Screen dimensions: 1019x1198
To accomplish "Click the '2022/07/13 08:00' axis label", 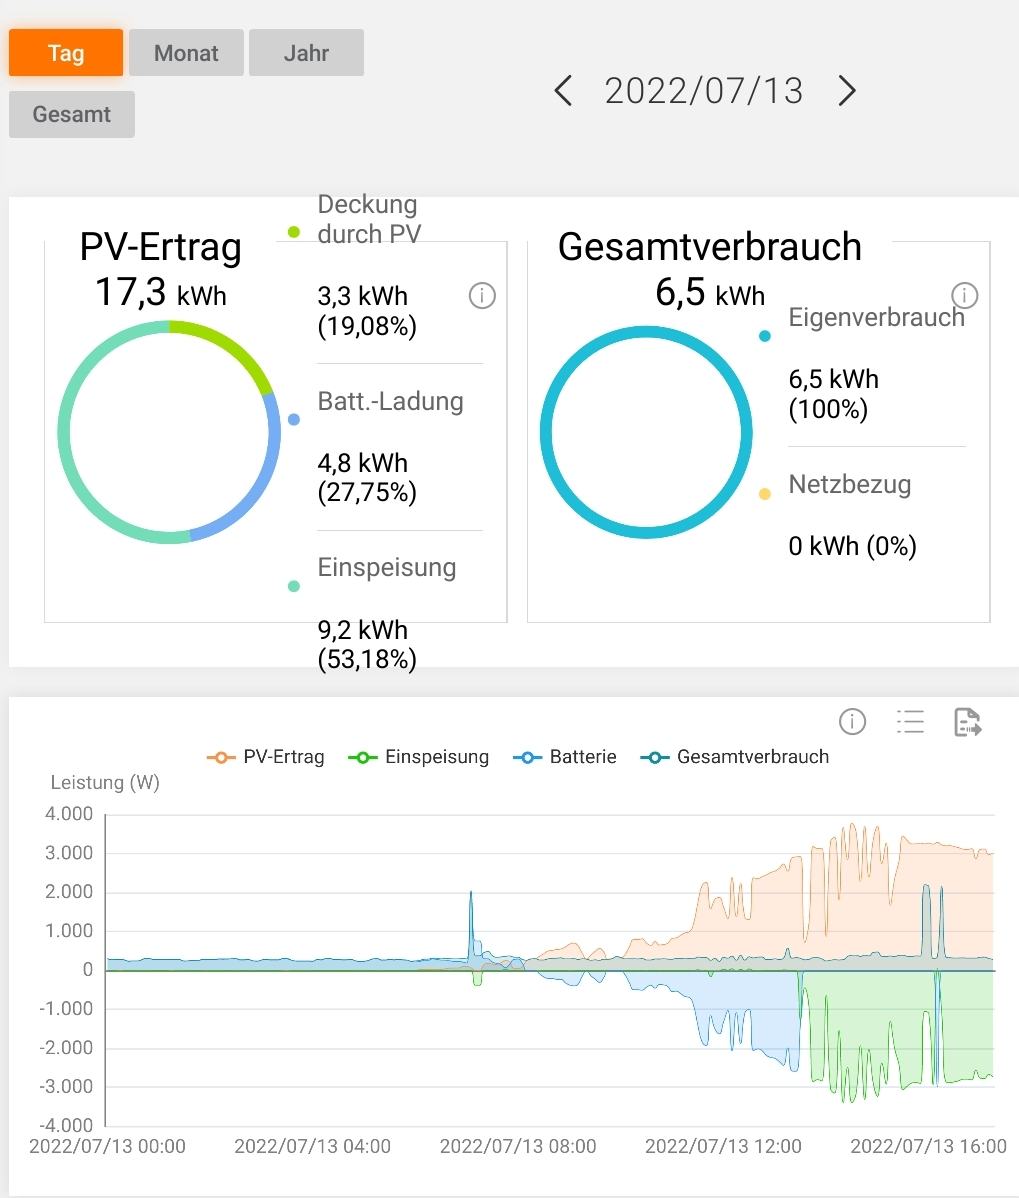I will [x=518, y=1146].
